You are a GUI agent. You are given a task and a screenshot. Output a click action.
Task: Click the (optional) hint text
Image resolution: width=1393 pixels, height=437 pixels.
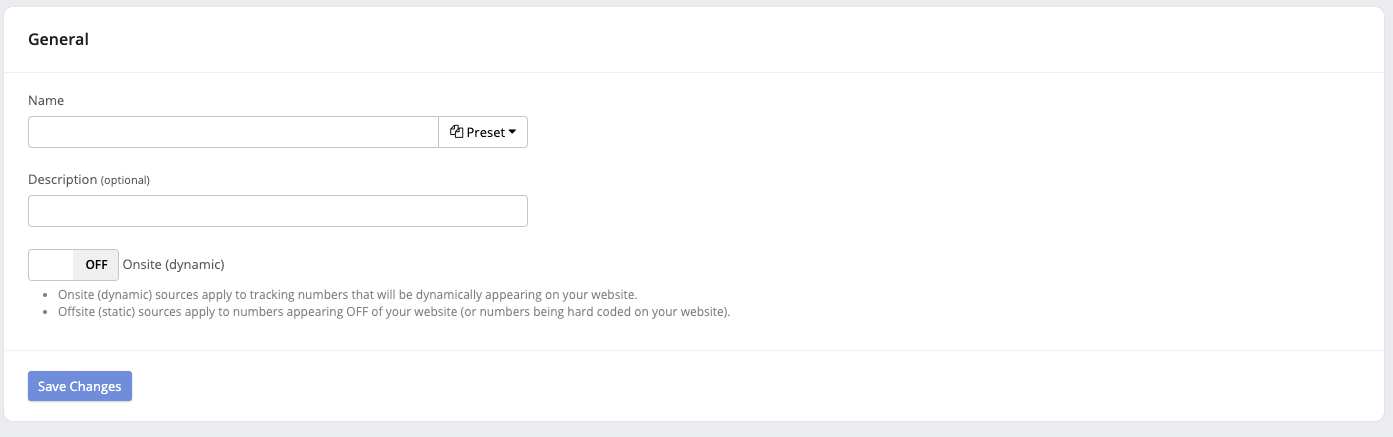(x=125, y=180)
